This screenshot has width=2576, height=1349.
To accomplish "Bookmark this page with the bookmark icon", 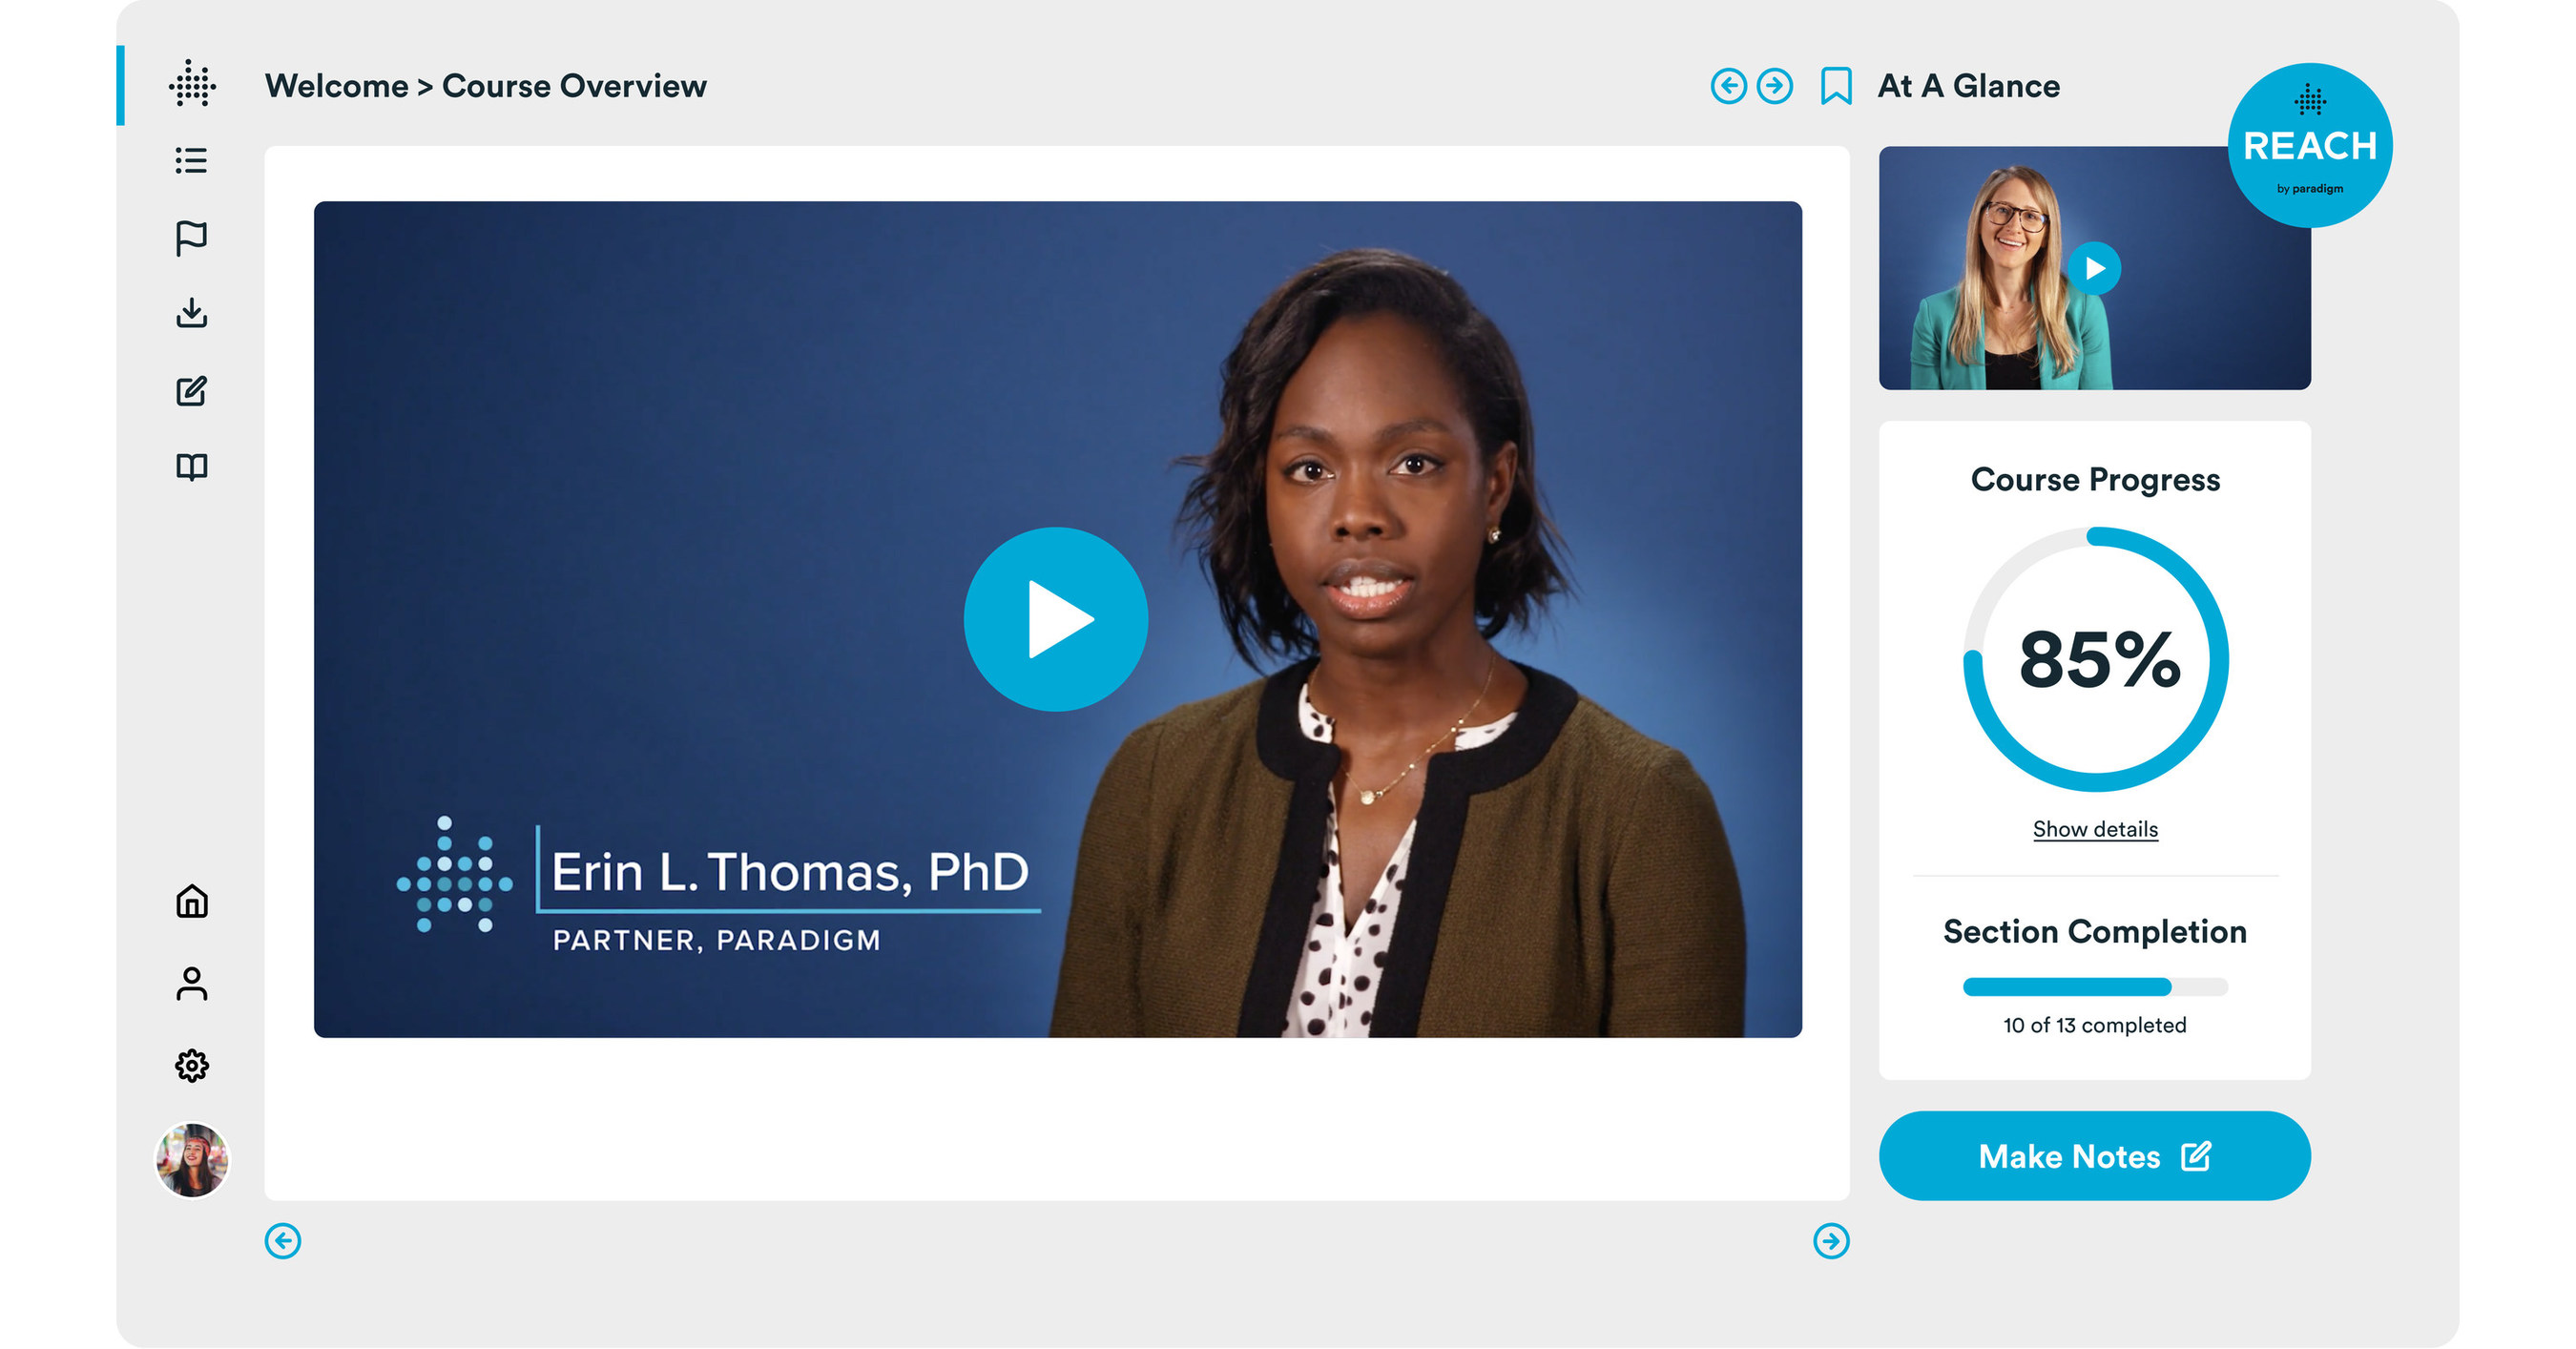I will 1836,86.
